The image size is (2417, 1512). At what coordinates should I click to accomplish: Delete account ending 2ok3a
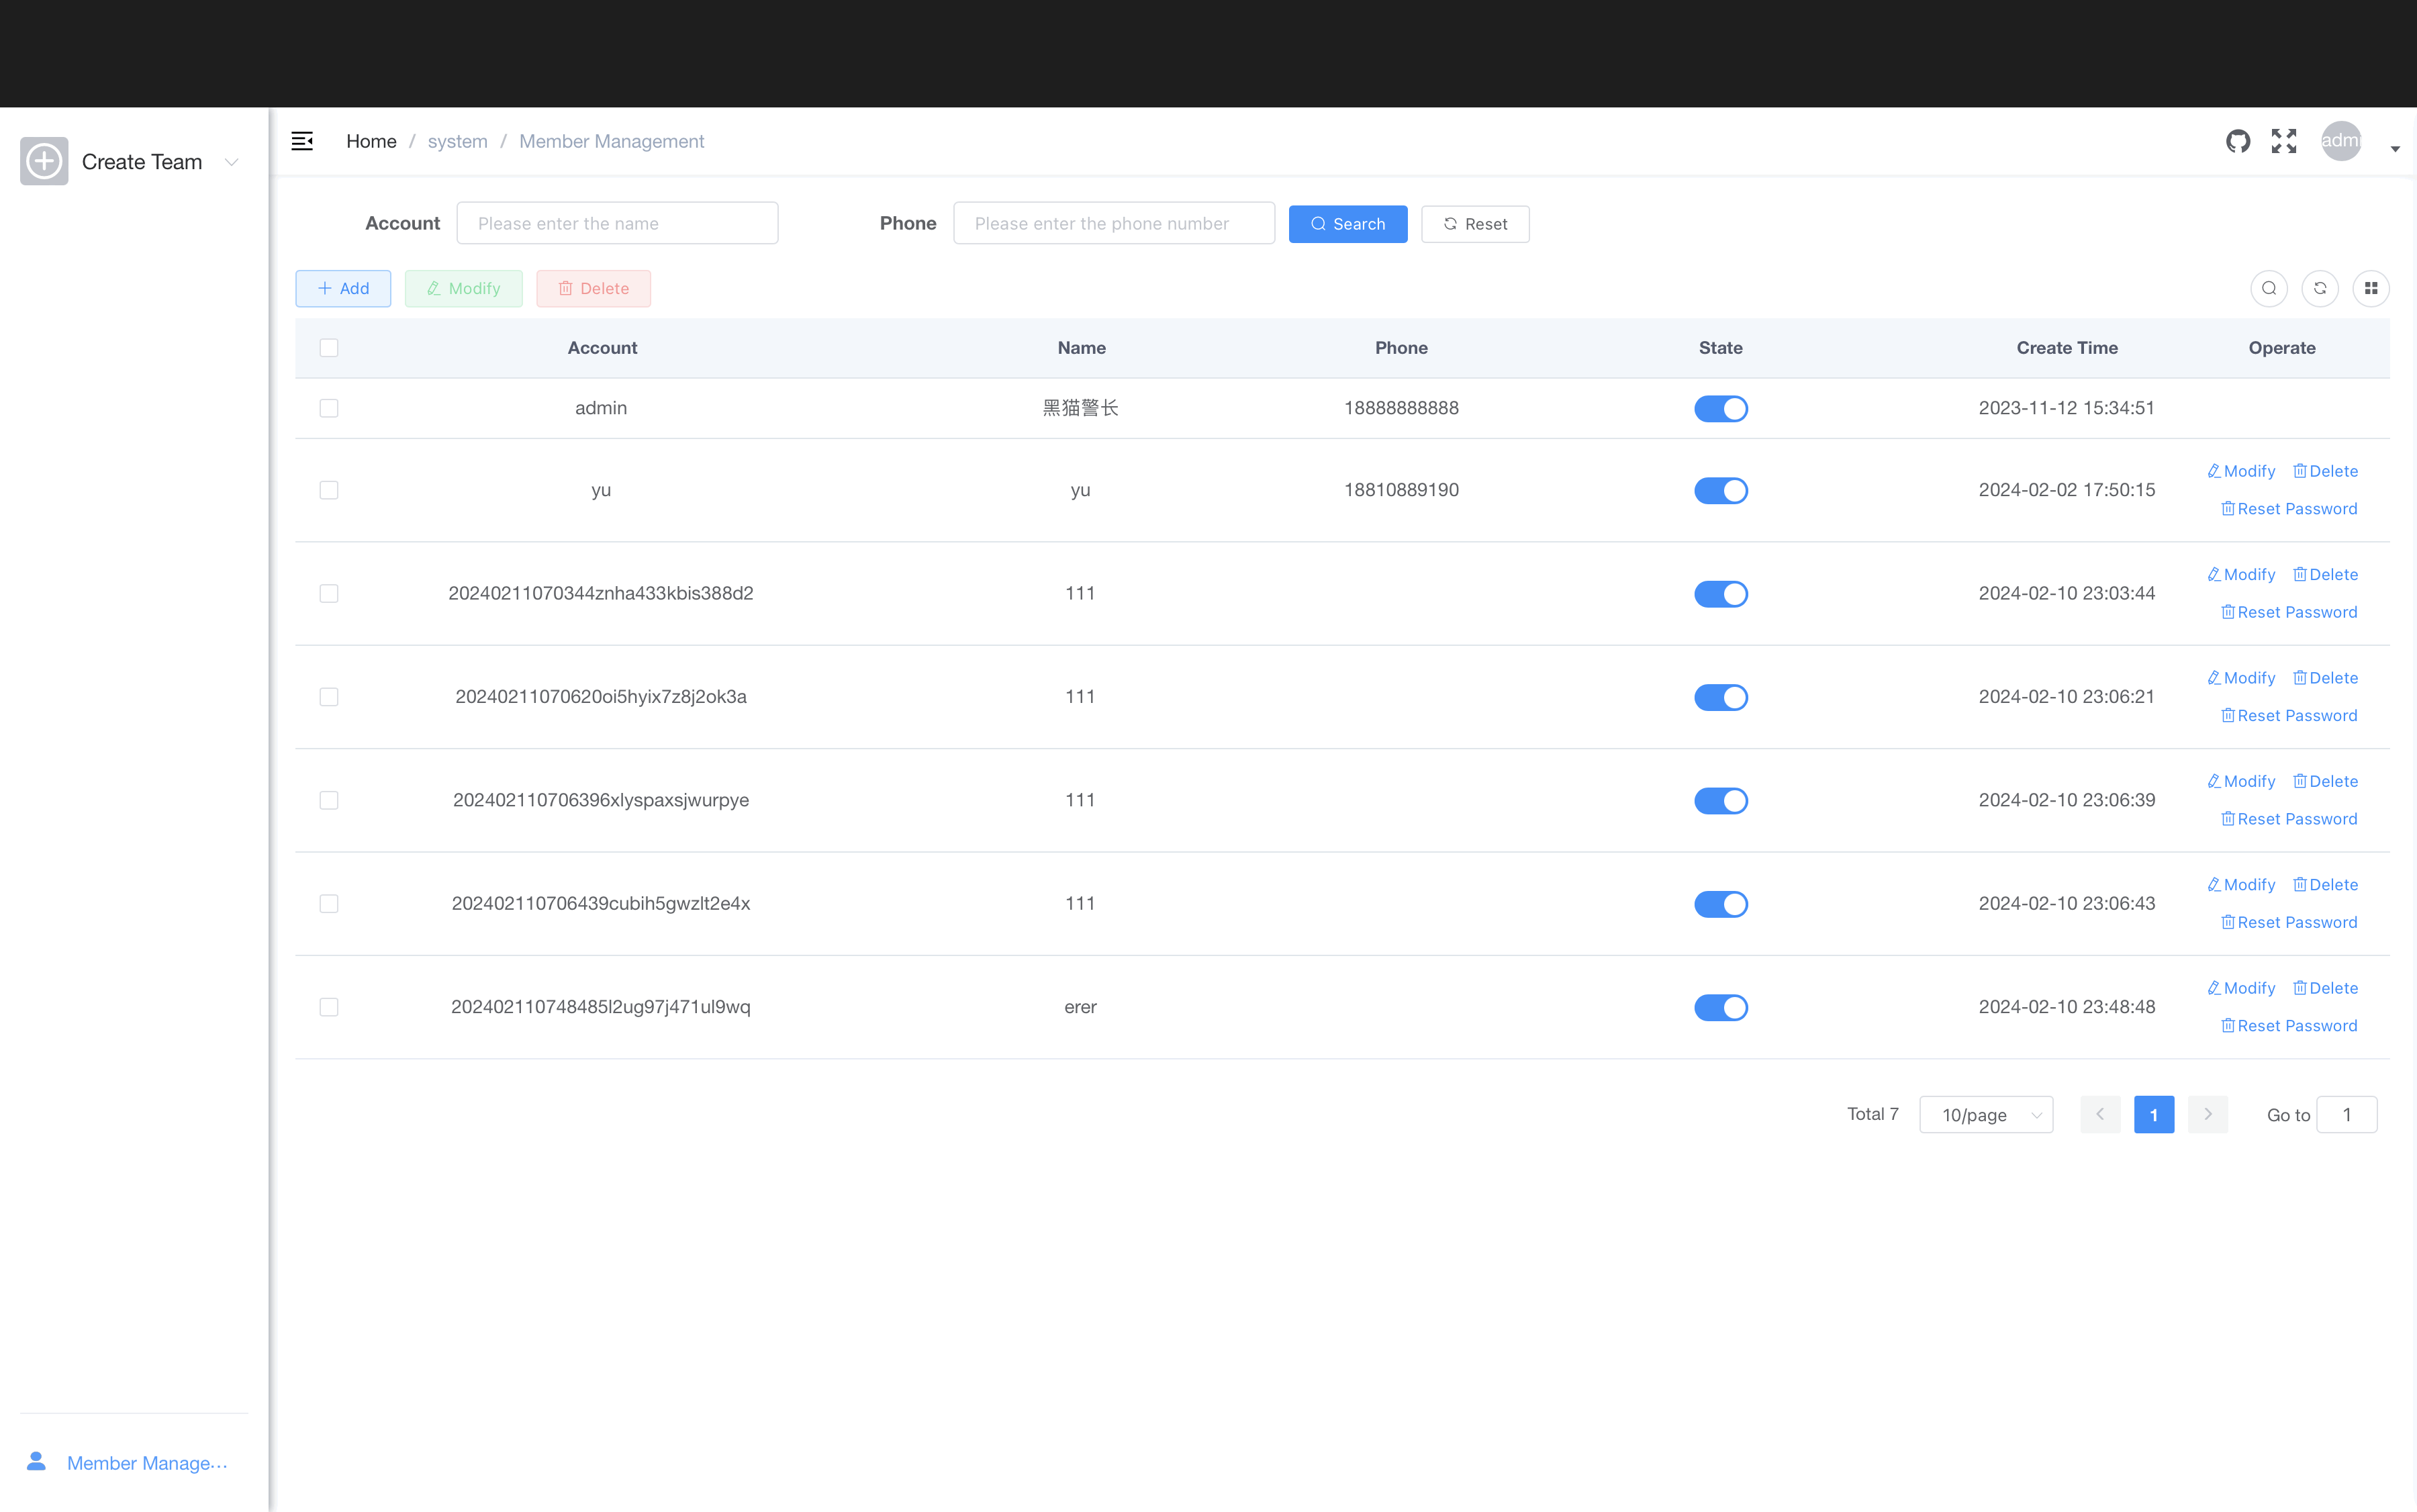[2325, 678]
